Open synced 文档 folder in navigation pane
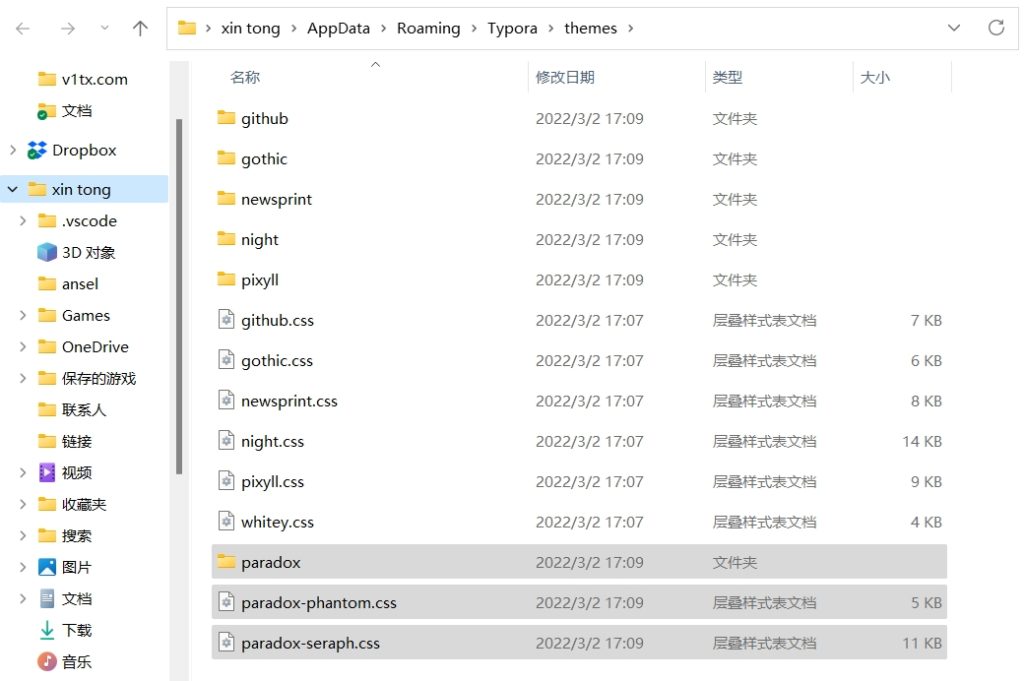The height and width of the screenshot is (681, 1024). point(76,111)
